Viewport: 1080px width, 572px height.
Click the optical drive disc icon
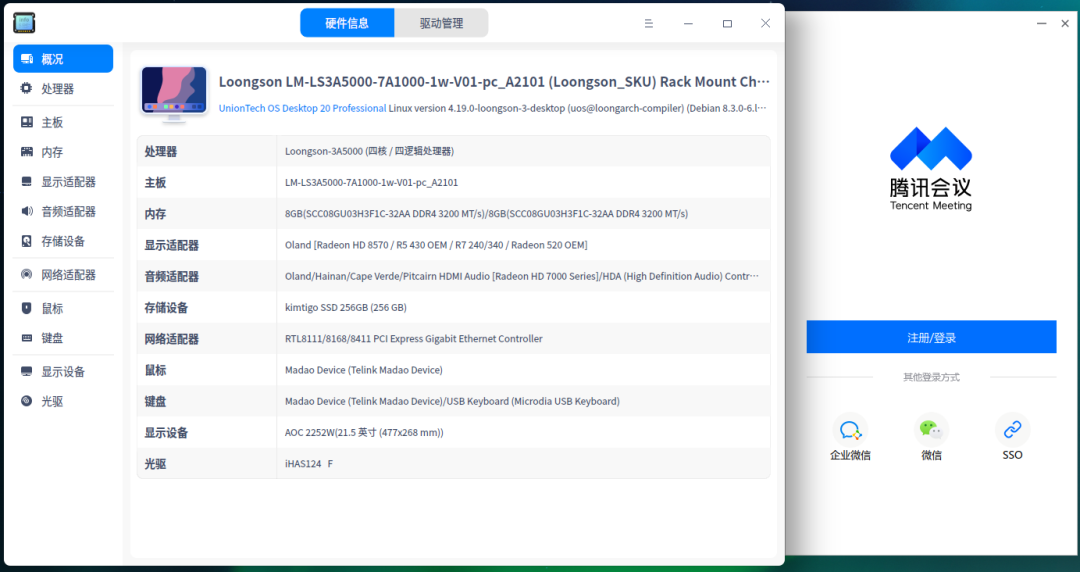[27, 401]
